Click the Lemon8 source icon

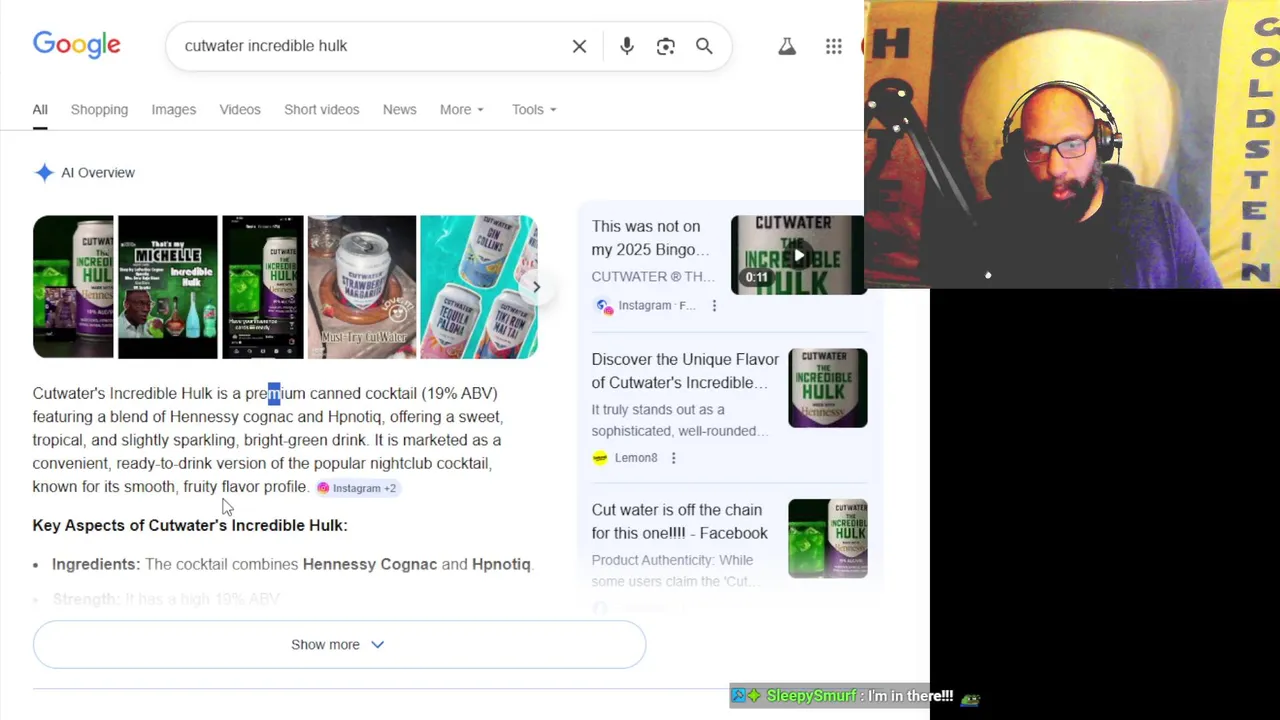(x=600, y=458)
